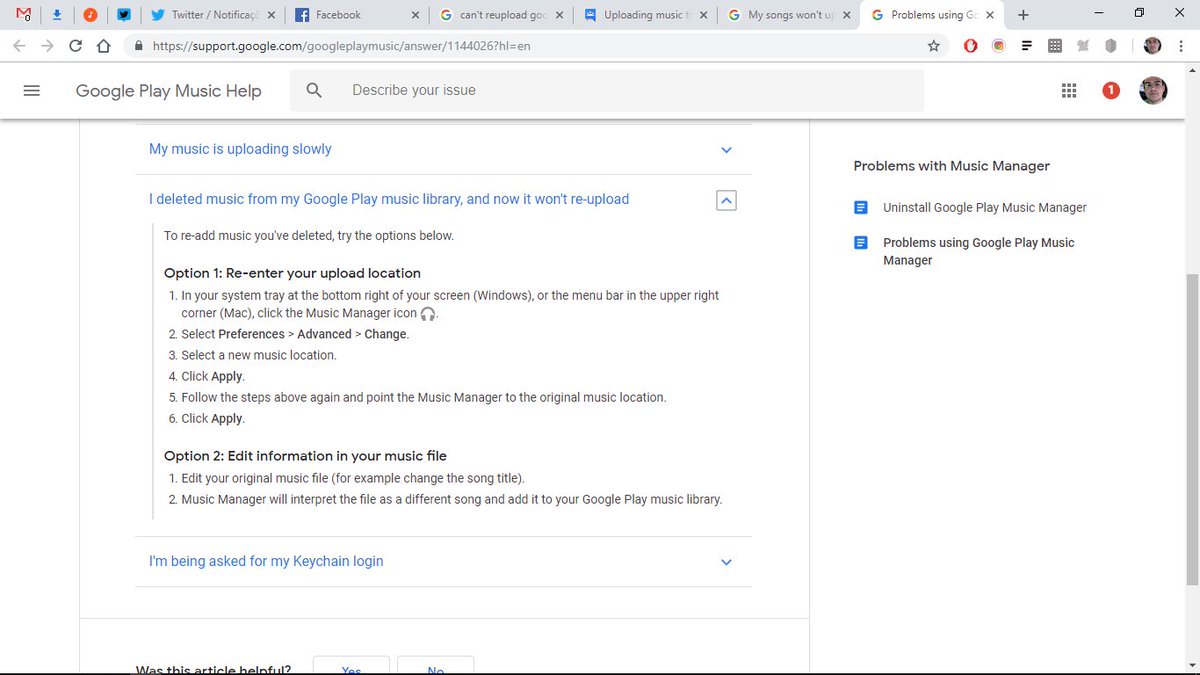1200x675 pixels.
Task: Go back to the previous page
Action: coord(20,46)
